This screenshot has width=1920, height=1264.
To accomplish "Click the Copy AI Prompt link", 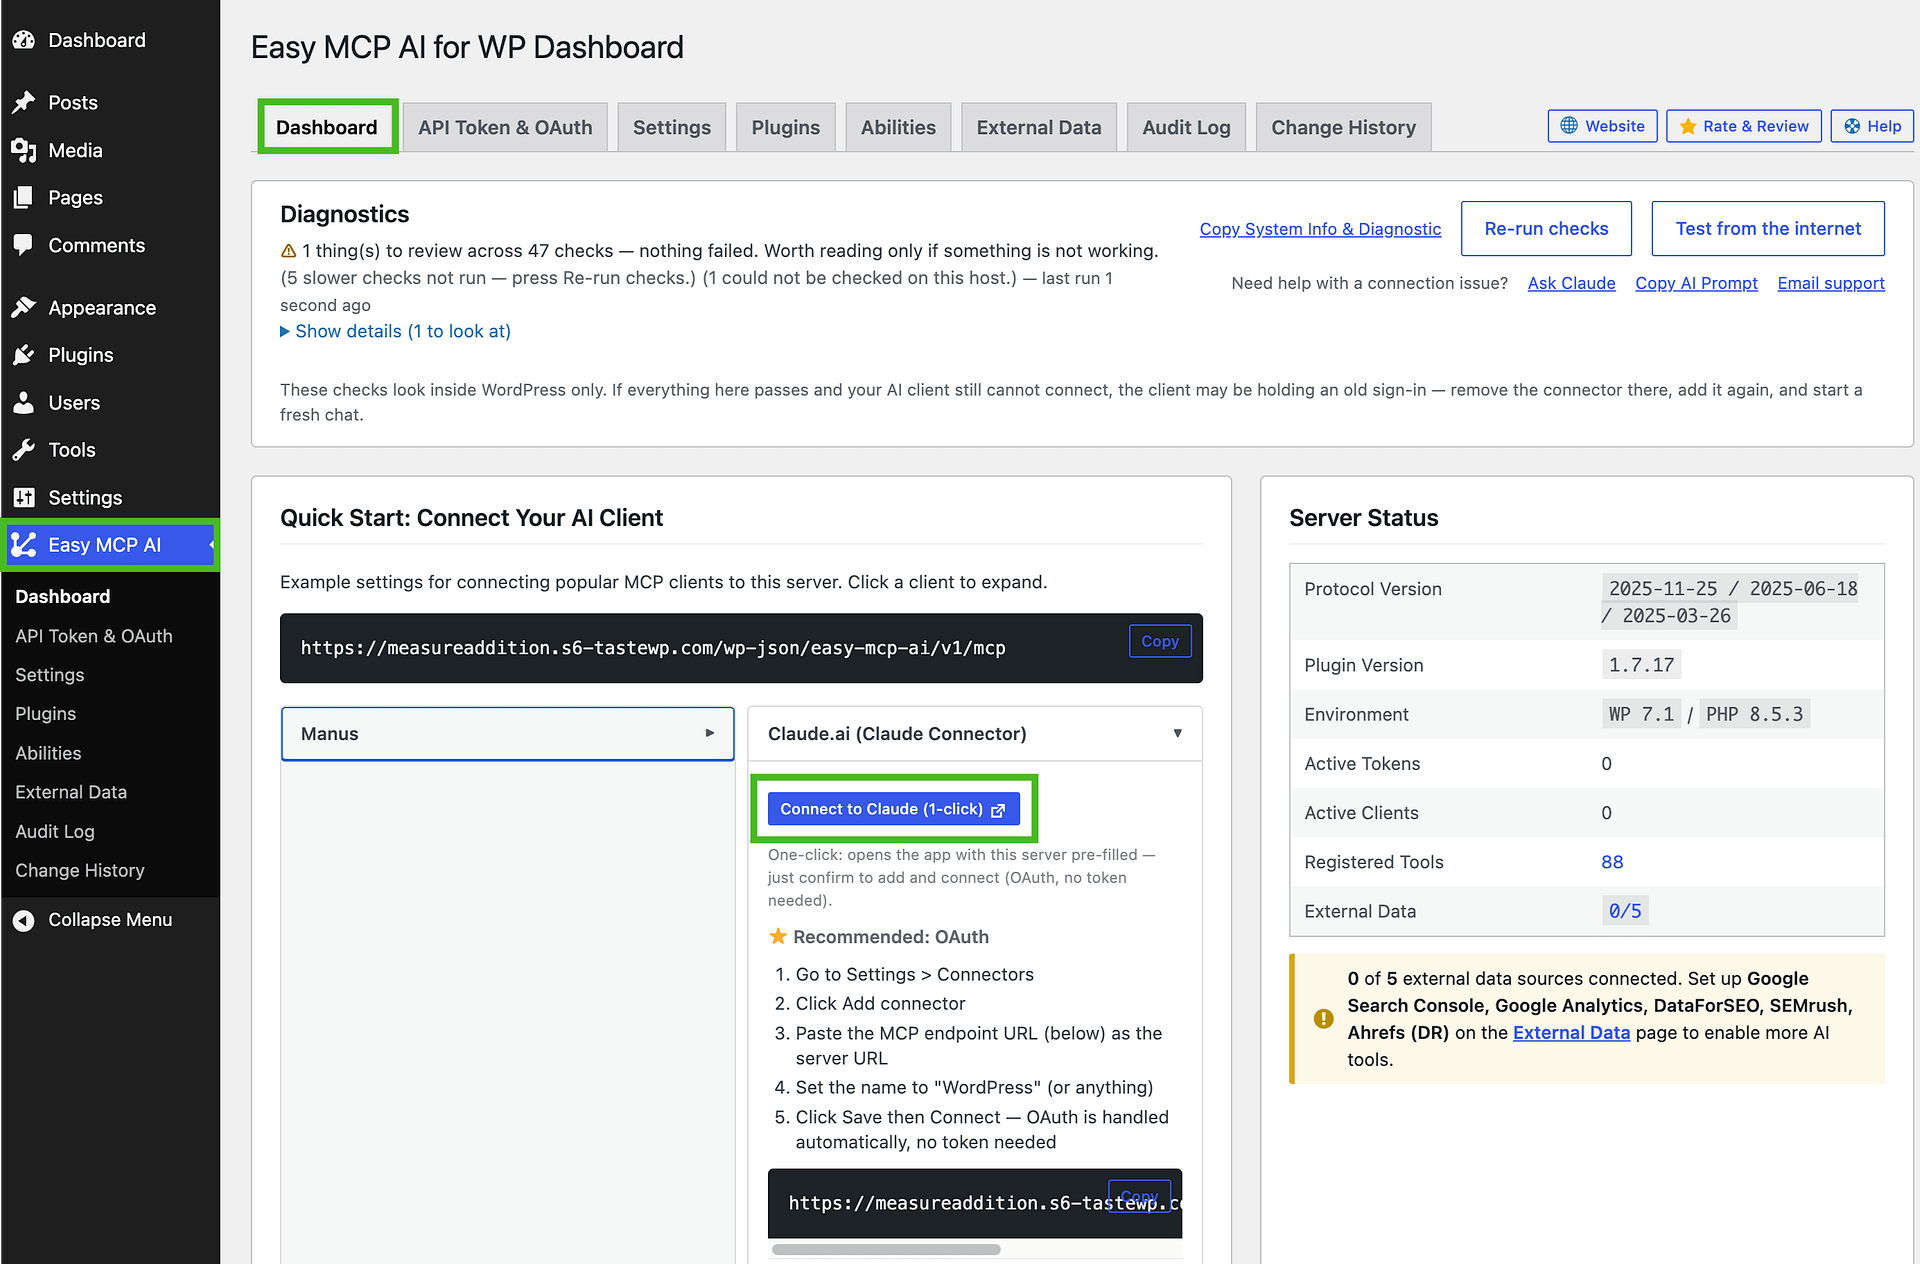I will [x=1696, y=283].
